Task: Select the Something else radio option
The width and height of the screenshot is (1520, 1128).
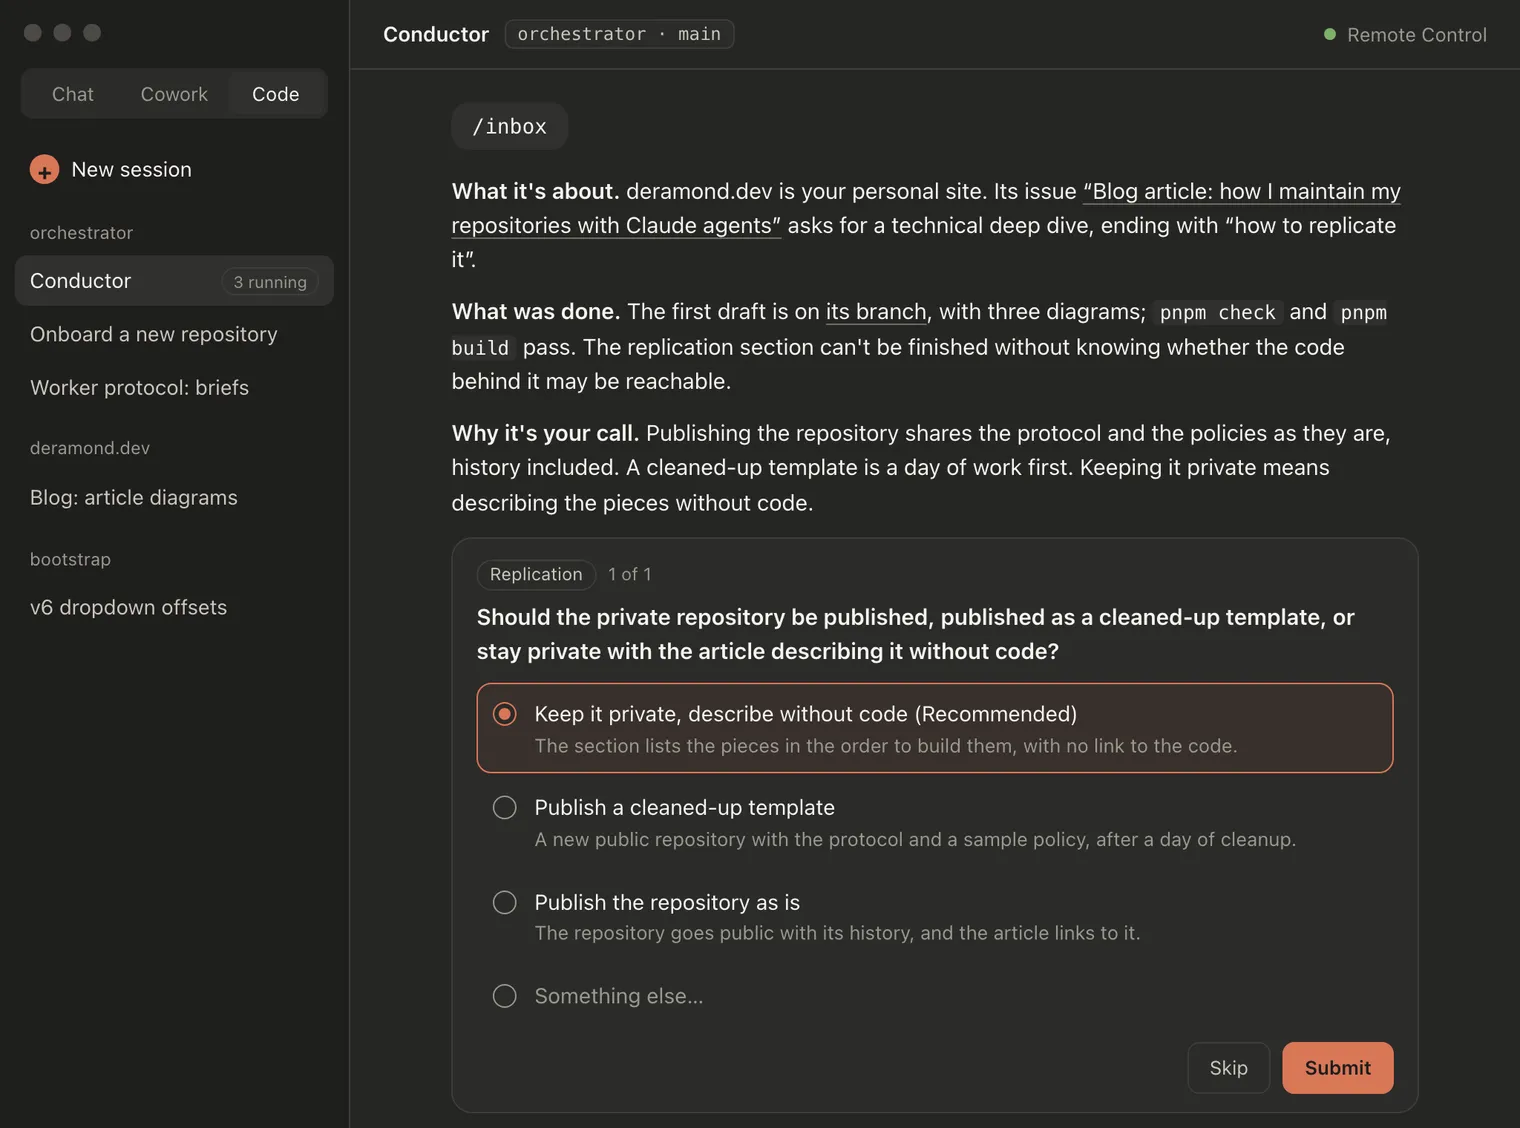Action: [x=505, y=996]
